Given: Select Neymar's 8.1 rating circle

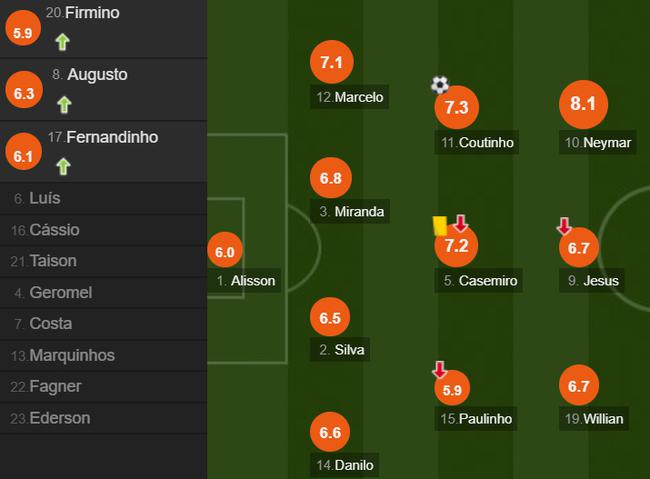Looking at the screenshot, I should [x=583, y=103].
